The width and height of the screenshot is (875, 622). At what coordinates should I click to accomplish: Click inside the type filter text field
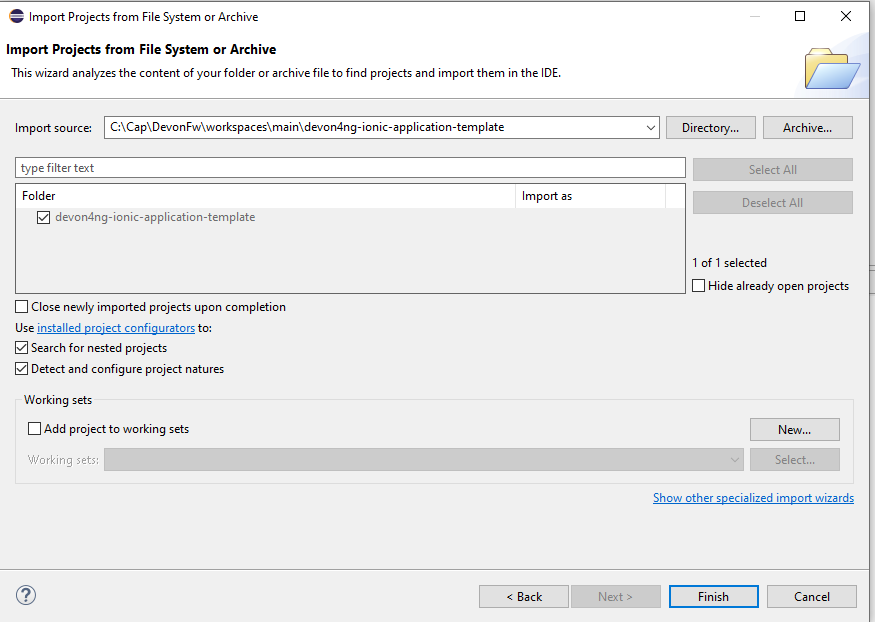(x=350, y=168)
